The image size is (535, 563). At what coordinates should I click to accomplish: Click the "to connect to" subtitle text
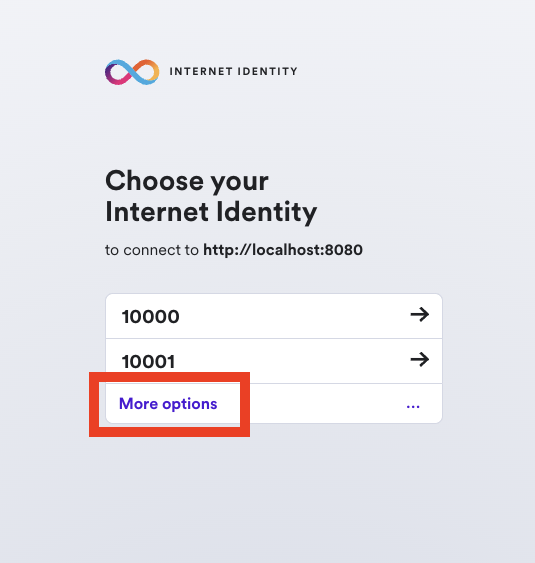click(152, 250)
